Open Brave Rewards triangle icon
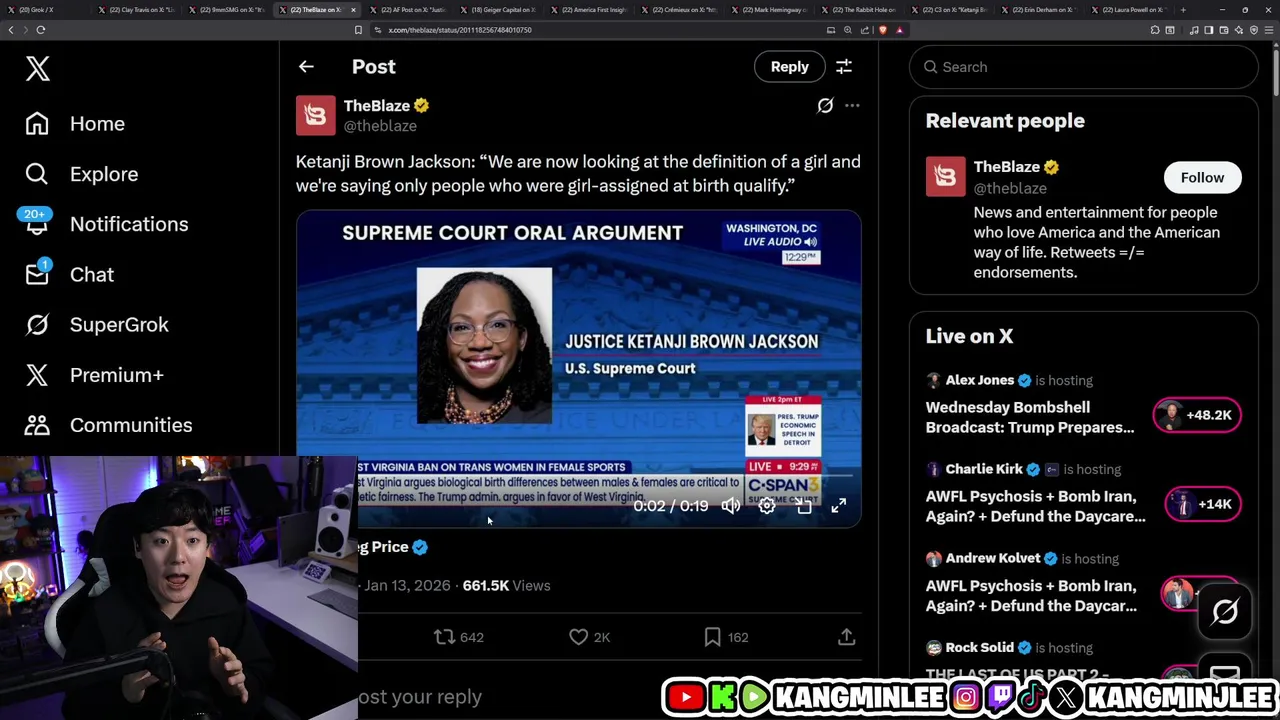The image size is (1280, 720). pos(900,30)
